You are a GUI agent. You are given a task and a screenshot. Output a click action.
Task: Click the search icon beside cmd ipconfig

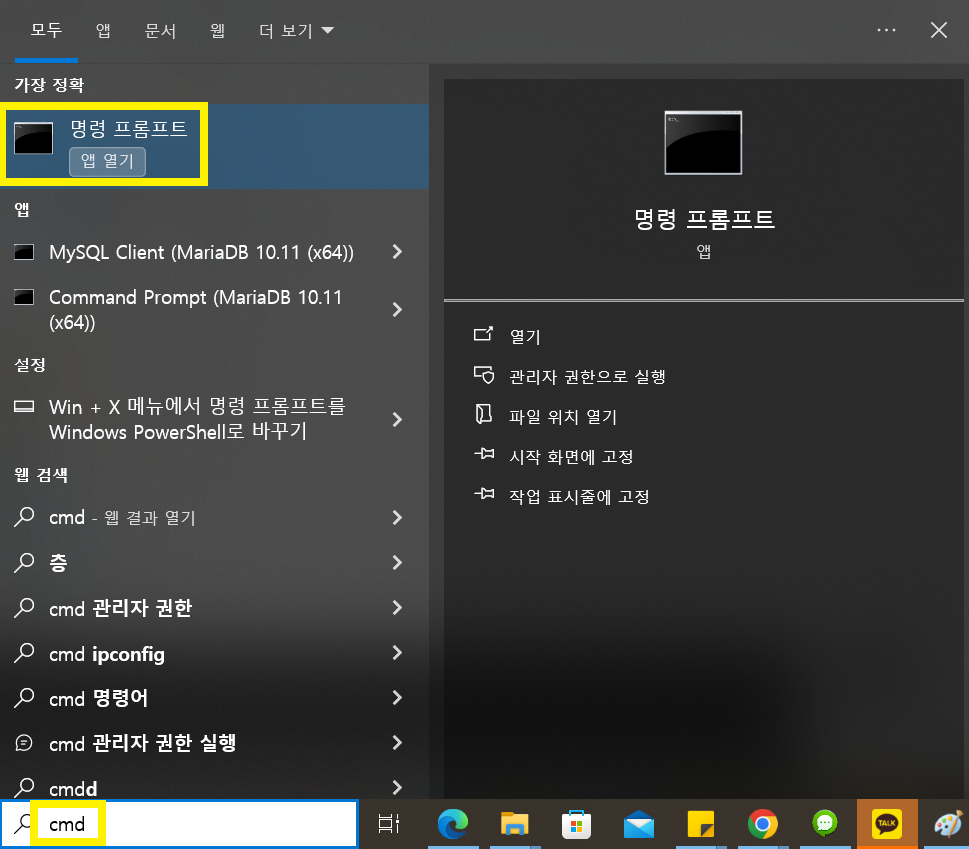point(24,653)
